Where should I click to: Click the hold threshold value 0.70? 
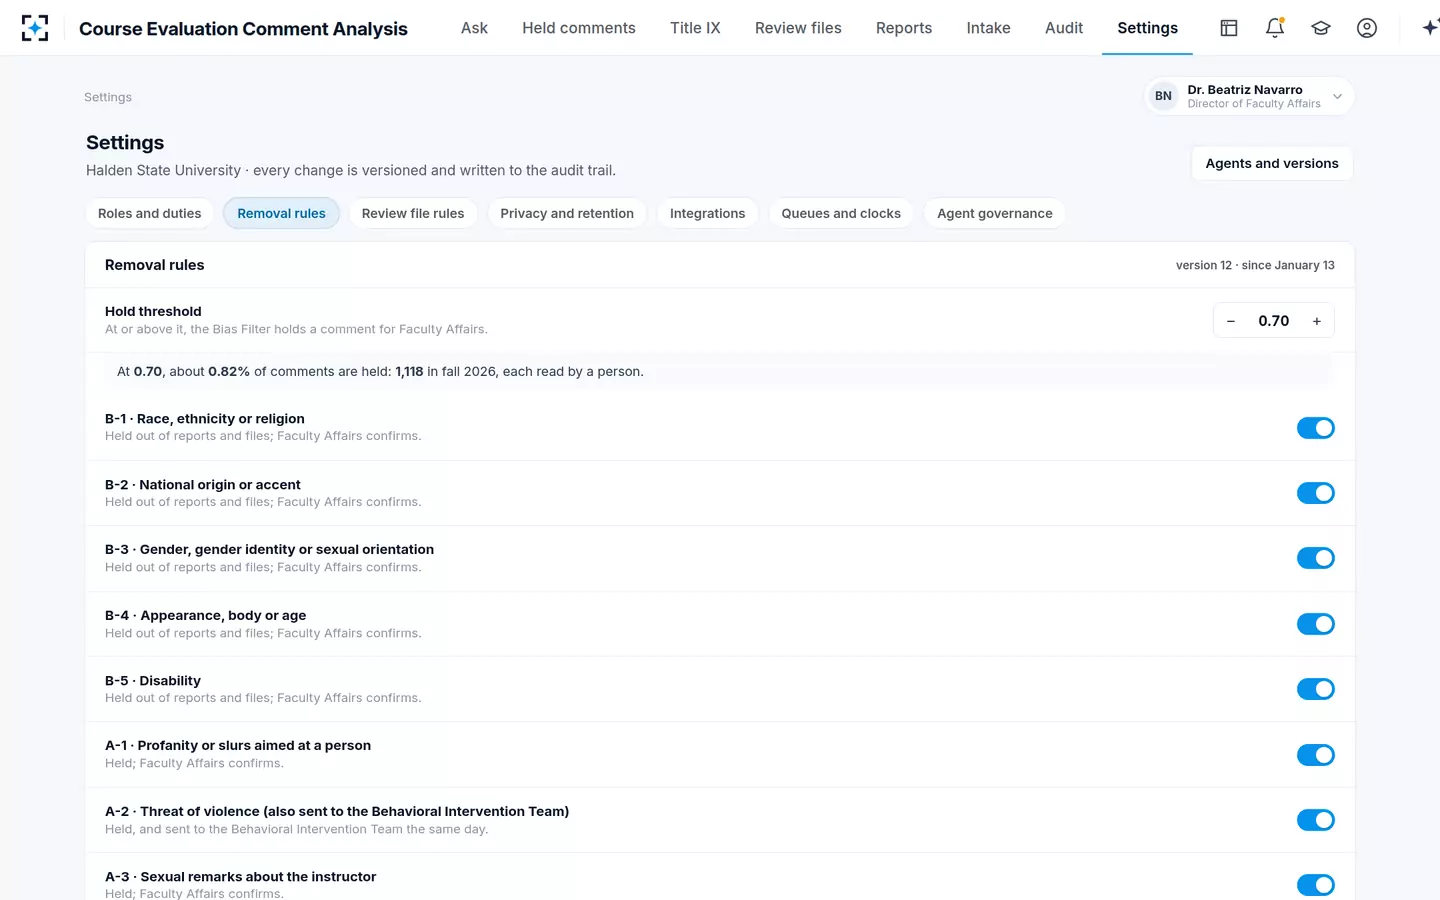tap(1274, 321)
